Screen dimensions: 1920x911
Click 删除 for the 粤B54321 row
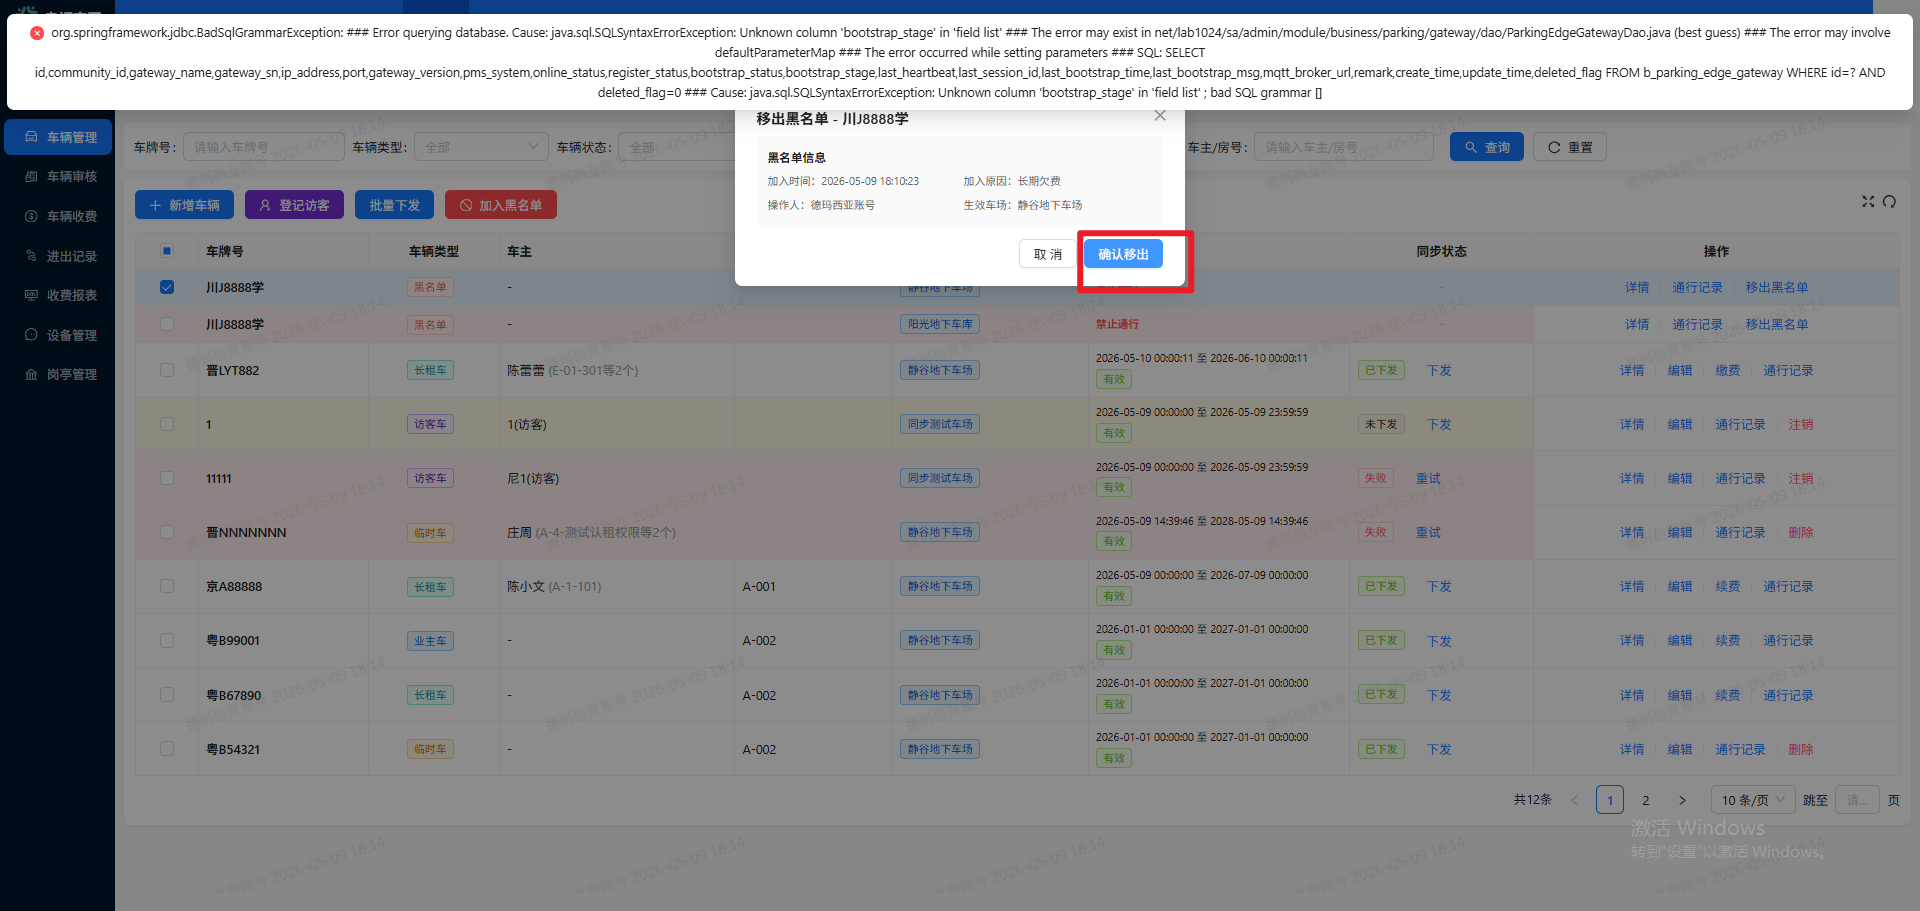coord(1801,749)
